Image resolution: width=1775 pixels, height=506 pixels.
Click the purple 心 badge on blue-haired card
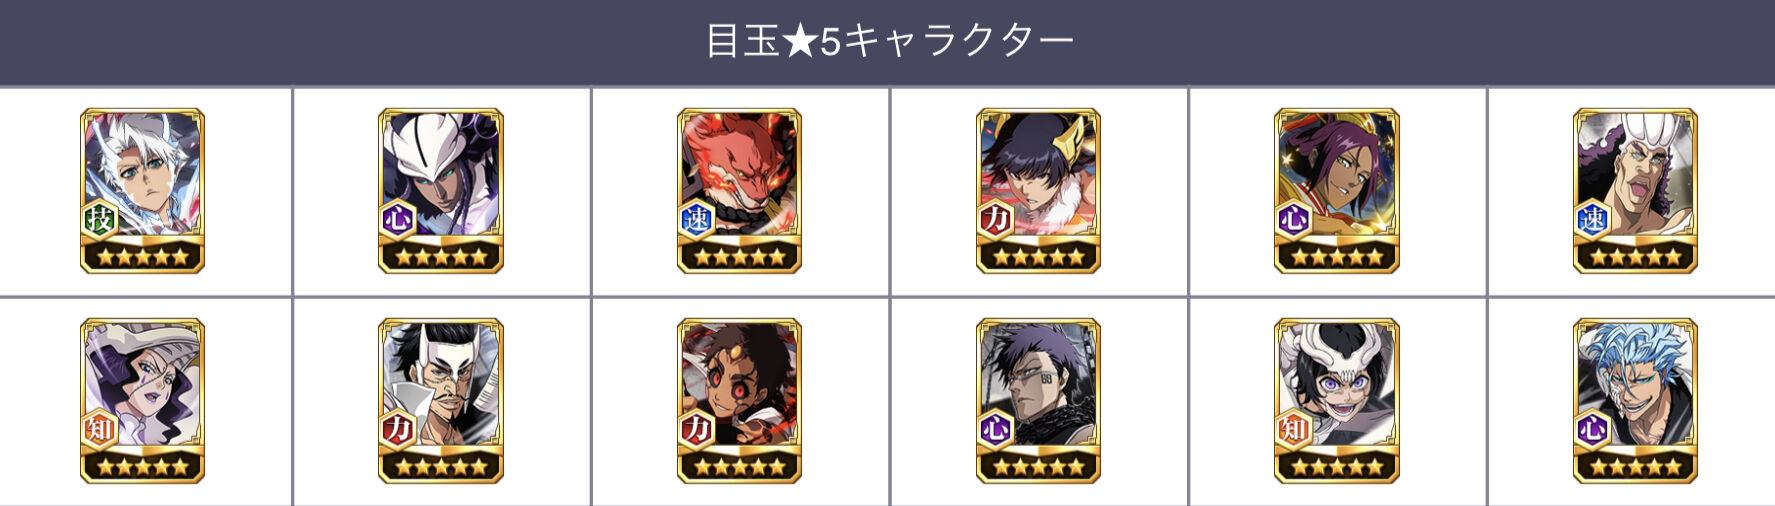[1593, 429]
